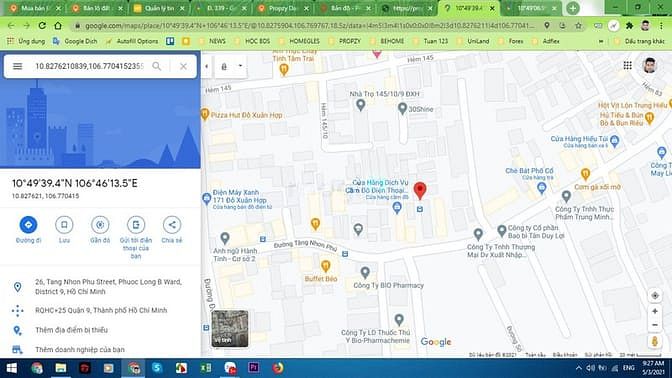
Task: Open the printer dropdown arrow on map toolbar
Action: 240,66
